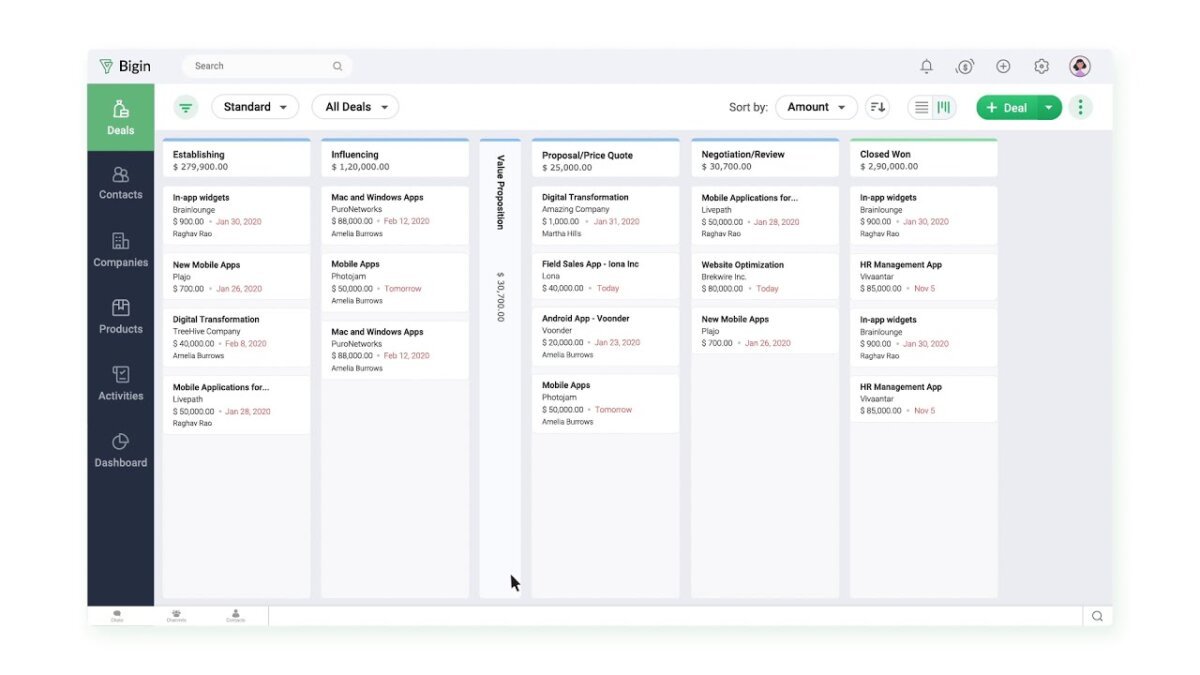Click the green + Deal button
The height and width of the screenshot is (675, 1200).
coord(1006,107)
